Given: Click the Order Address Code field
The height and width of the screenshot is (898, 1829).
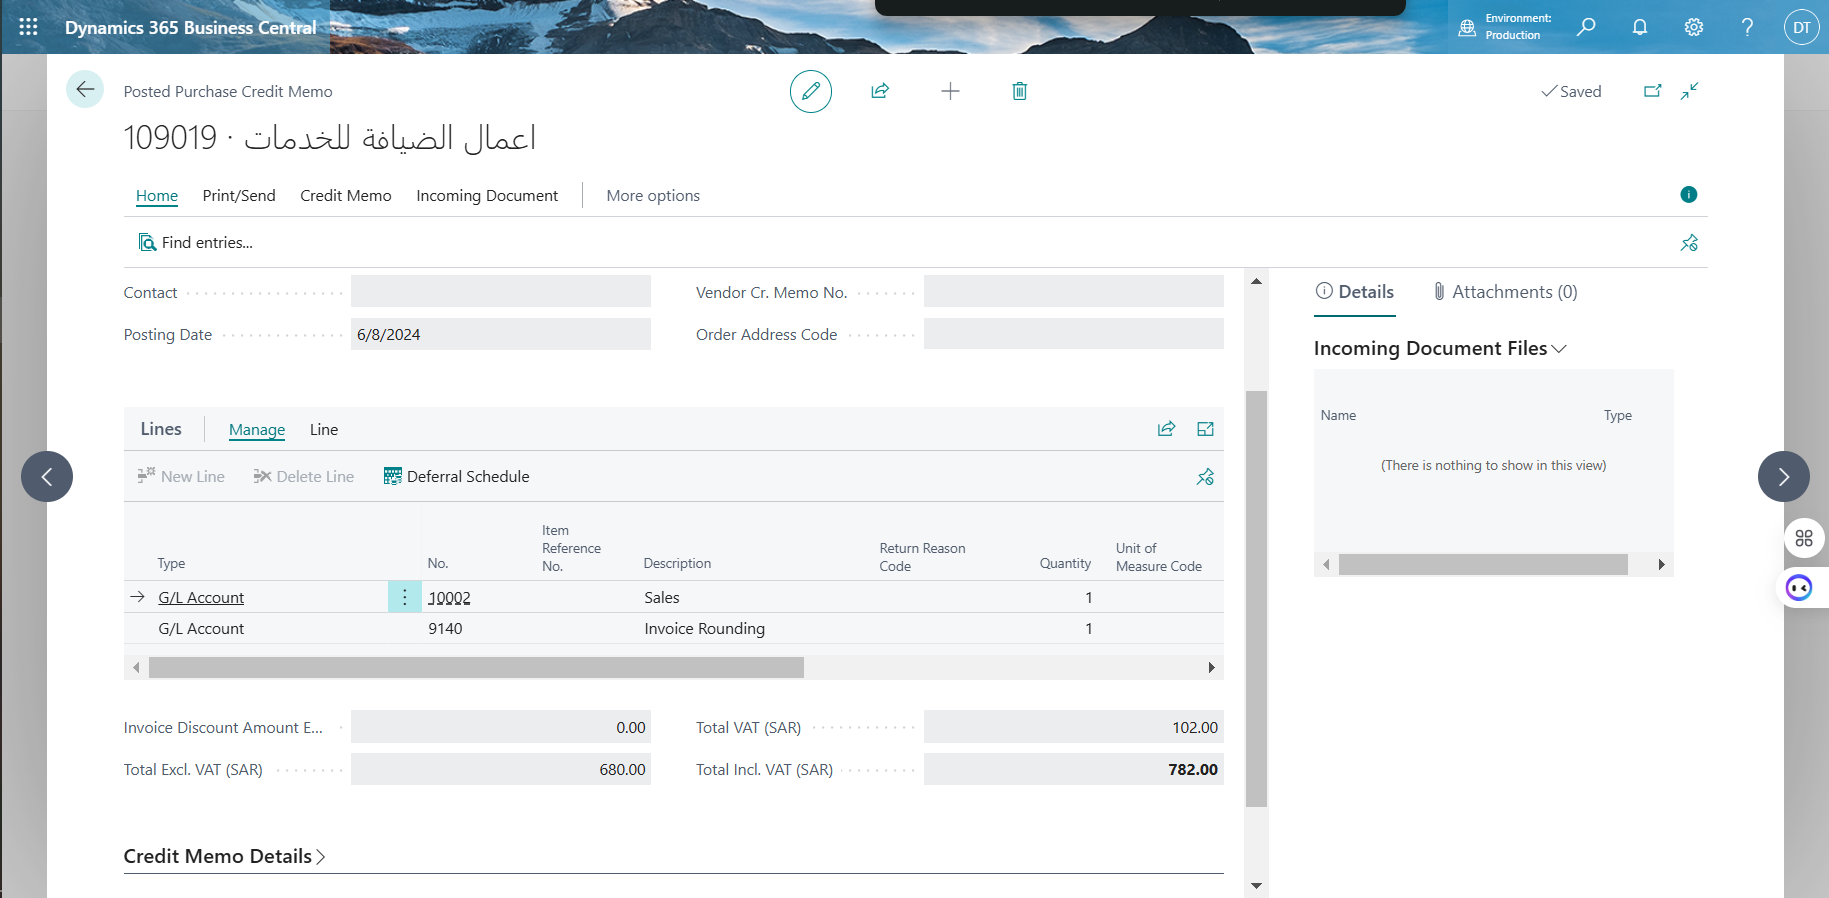Looking at the screenshot, I should pos(1074,334).
